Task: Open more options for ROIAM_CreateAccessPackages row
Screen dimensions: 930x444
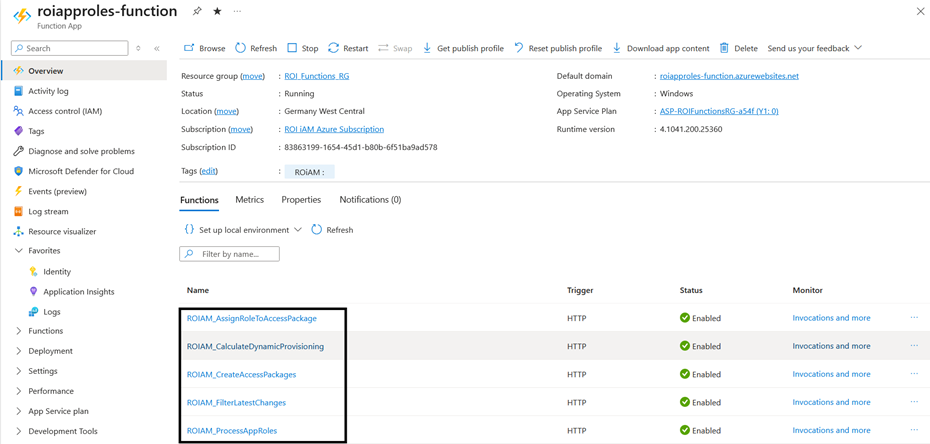Action: pyautogui.click(x=914, y=374)
